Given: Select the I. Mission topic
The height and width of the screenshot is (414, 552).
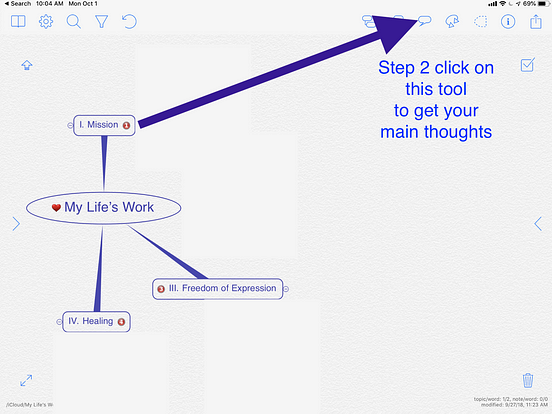Looking at the screenshot, I should 104,125.
